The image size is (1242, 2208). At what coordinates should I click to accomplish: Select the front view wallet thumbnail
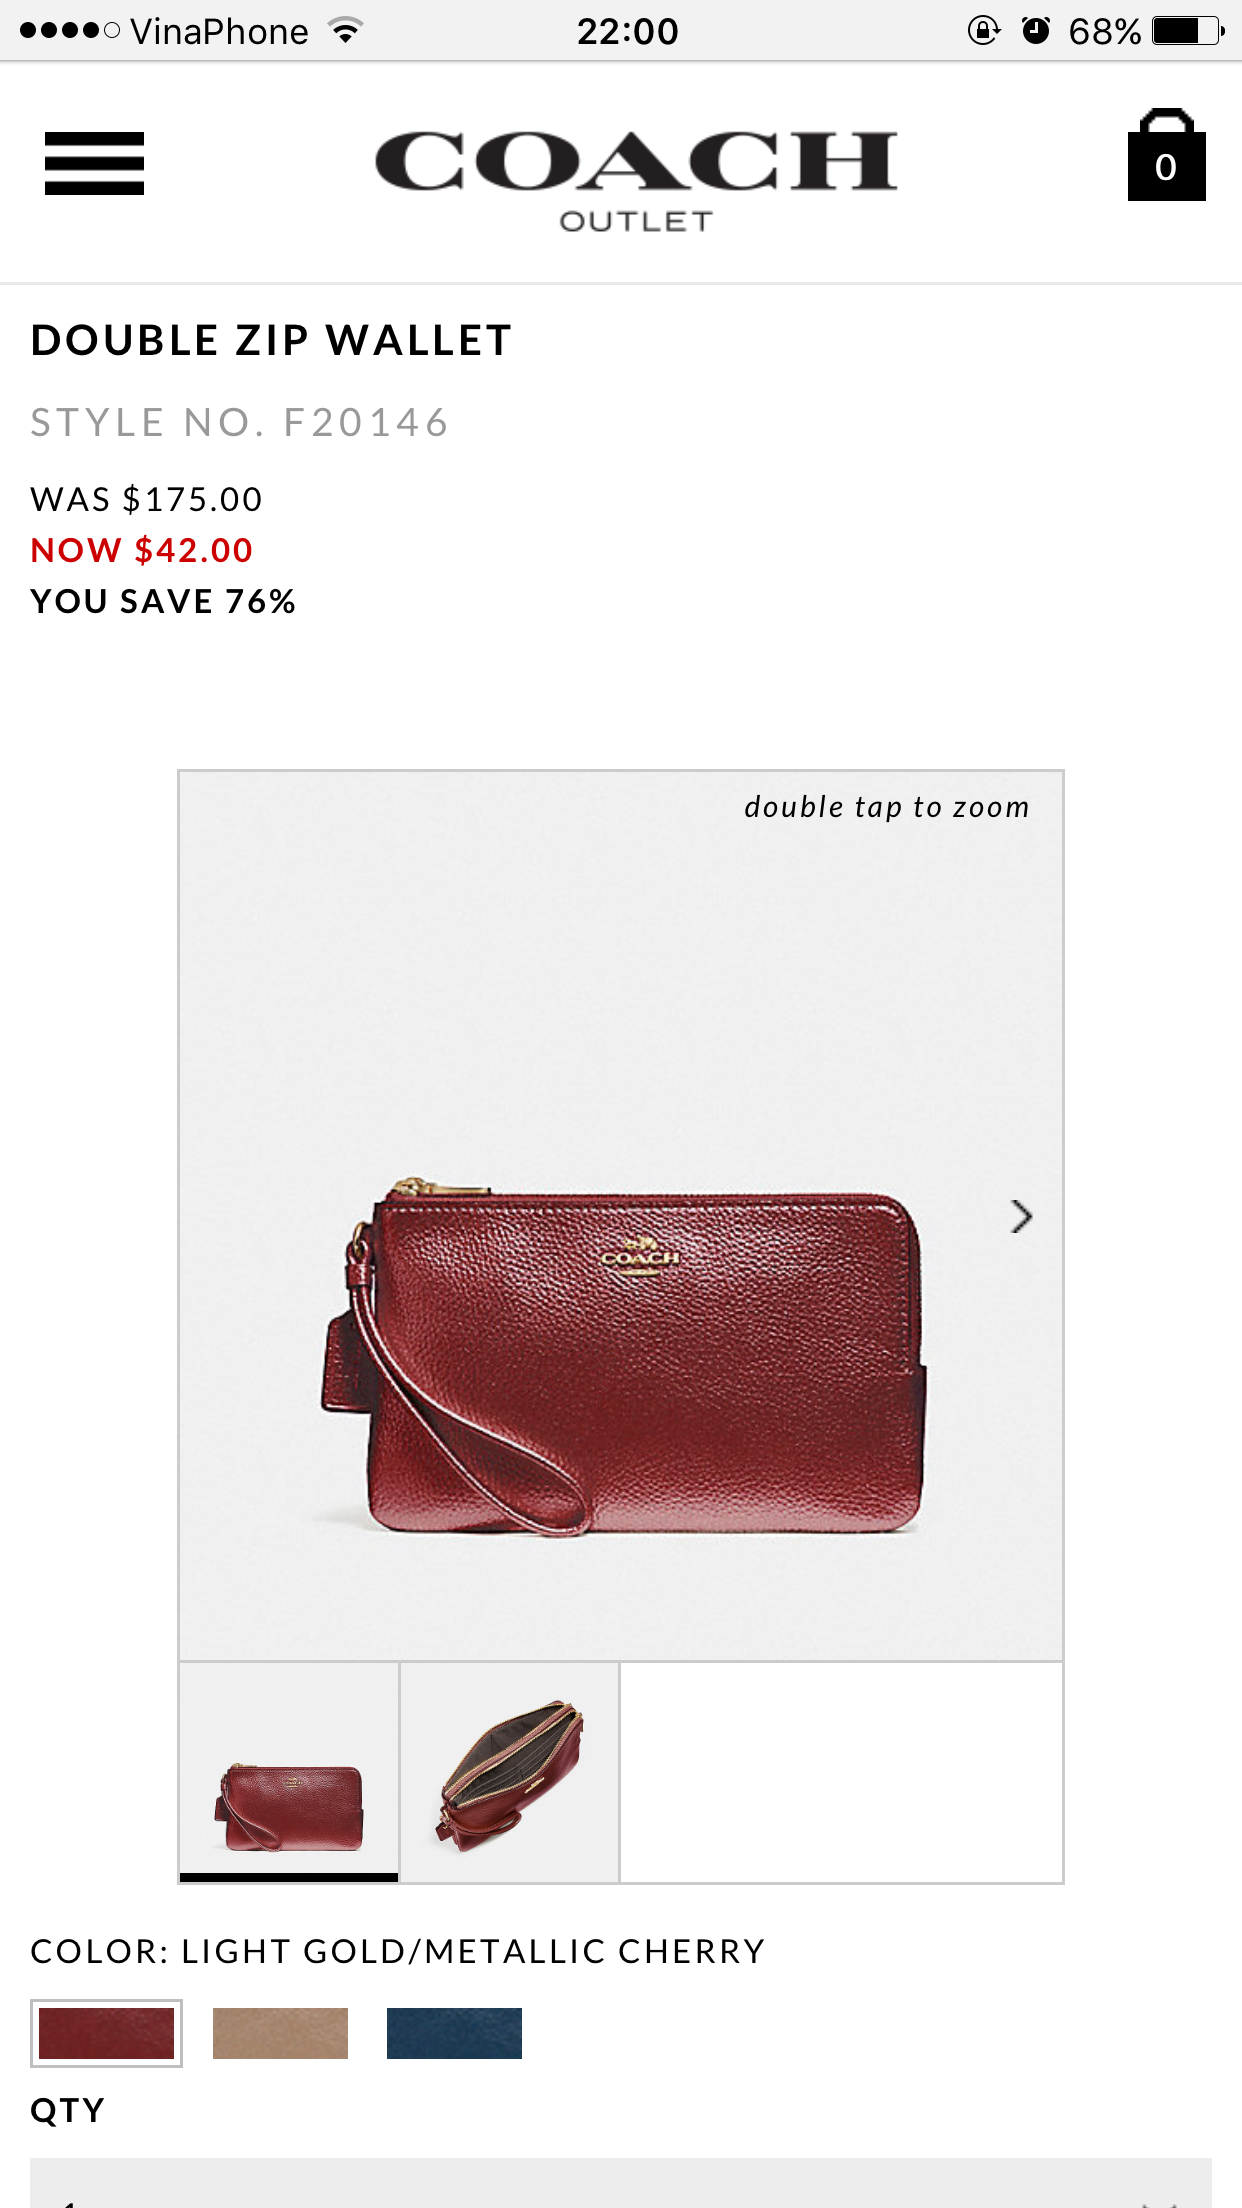pos(289,1773)
